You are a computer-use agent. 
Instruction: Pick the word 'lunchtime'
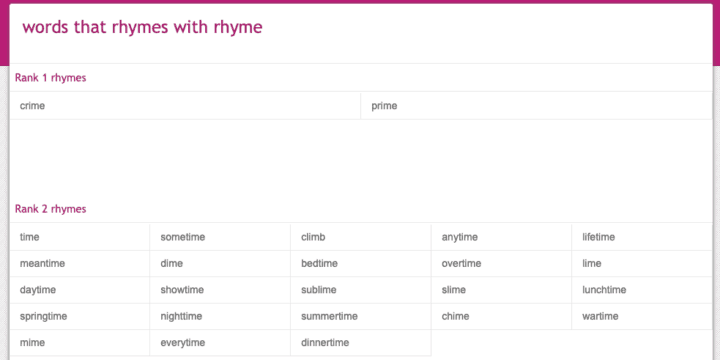(x=604, y=290)
